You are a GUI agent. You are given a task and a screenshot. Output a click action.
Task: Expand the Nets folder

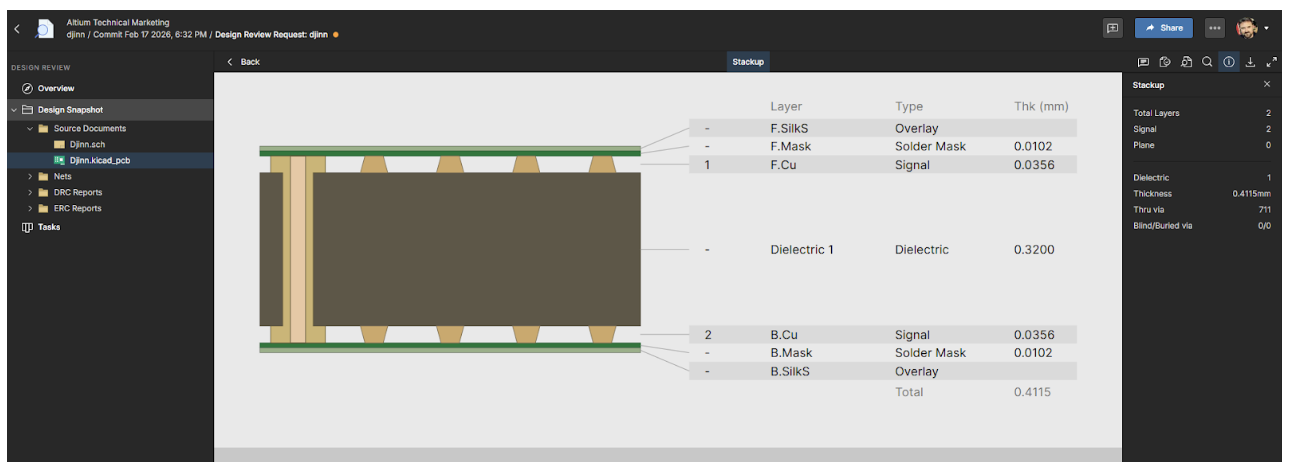pyautogui.click(x=30, y=177)
